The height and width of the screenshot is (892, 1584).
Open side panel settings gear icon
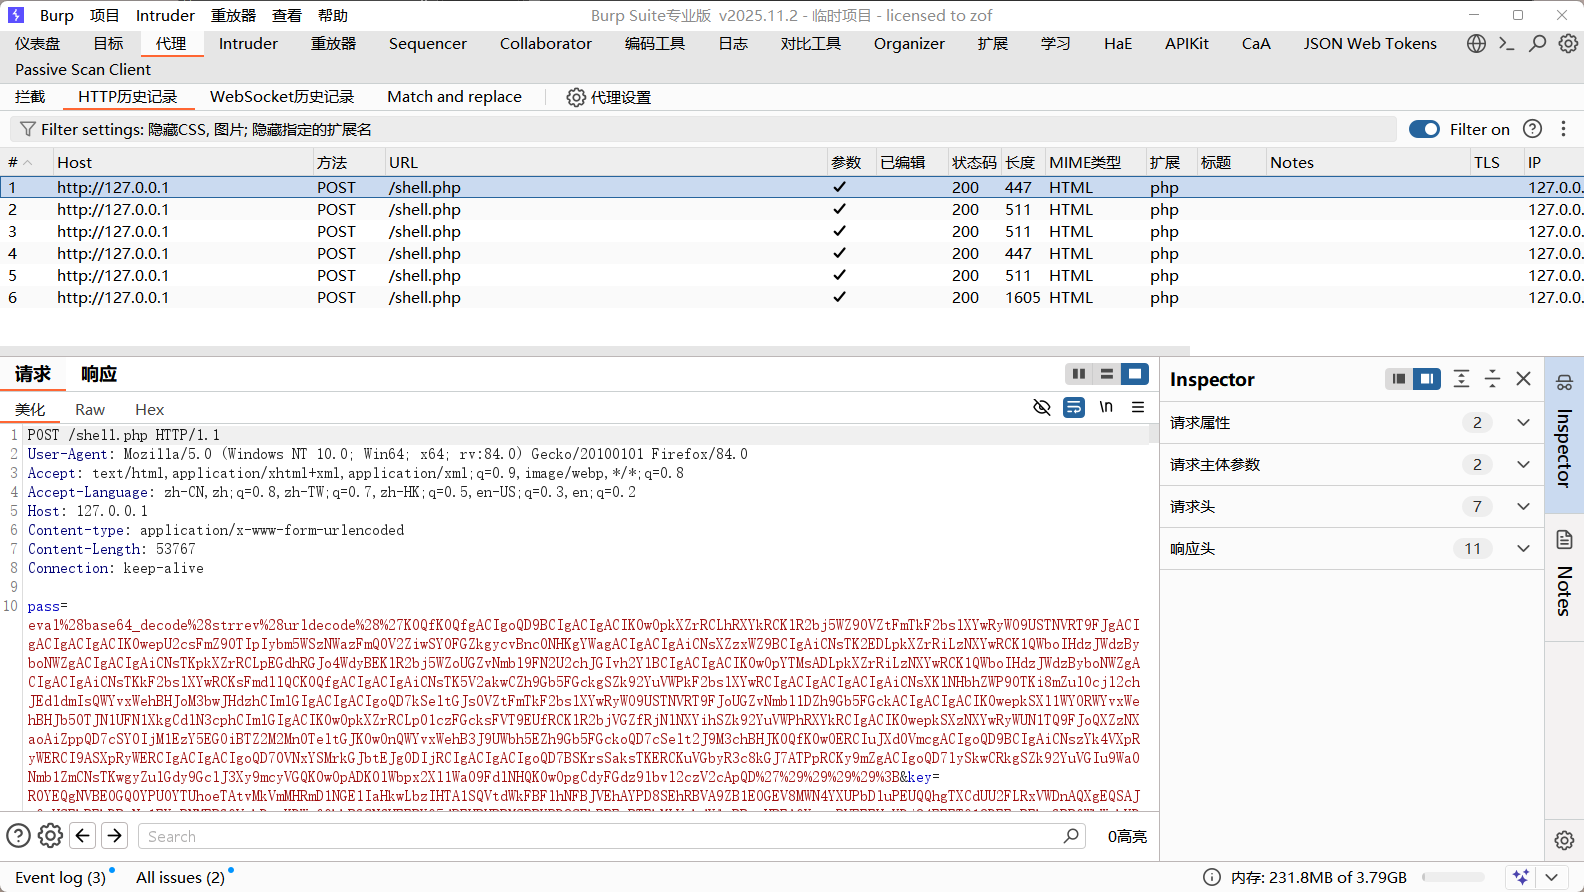pyautogui.click(x=1565, y=840)
